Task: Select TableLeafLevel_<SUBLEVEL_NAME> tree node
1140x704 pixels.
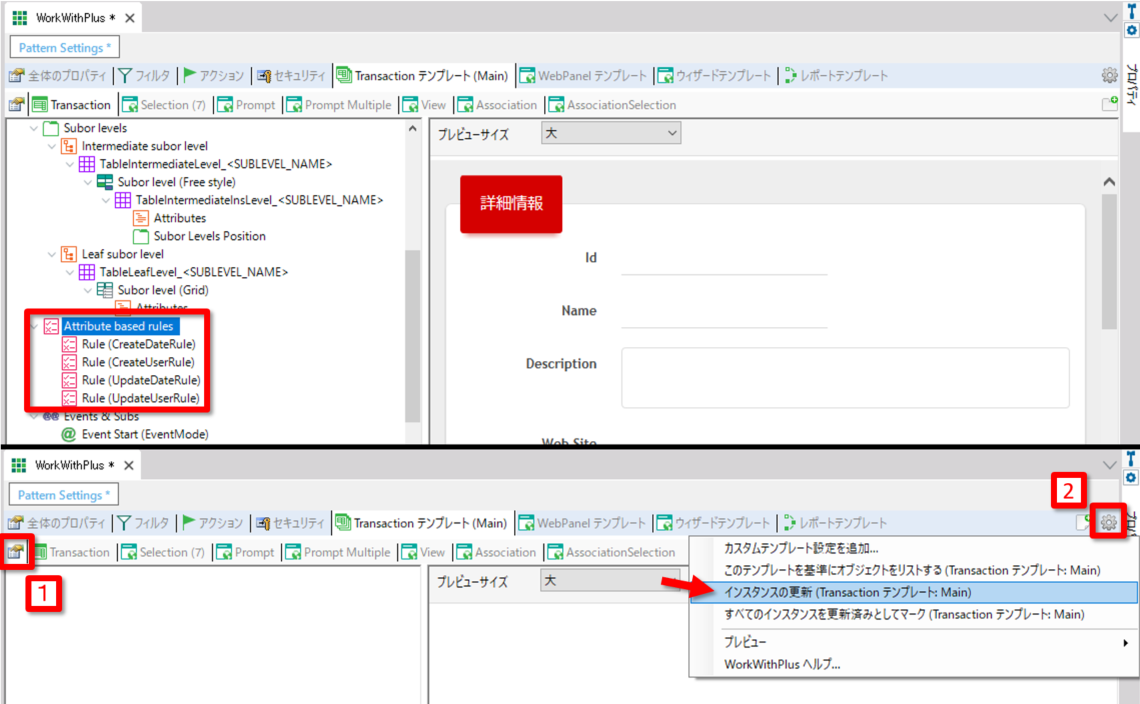Action: point(193,272)
